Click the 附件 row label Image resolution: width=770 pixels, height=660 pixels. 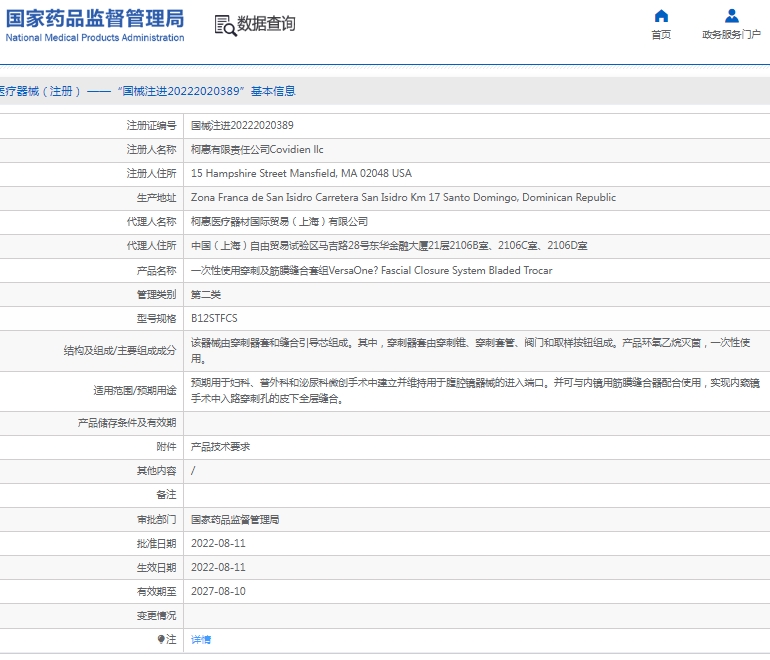[x=166, y=446]
